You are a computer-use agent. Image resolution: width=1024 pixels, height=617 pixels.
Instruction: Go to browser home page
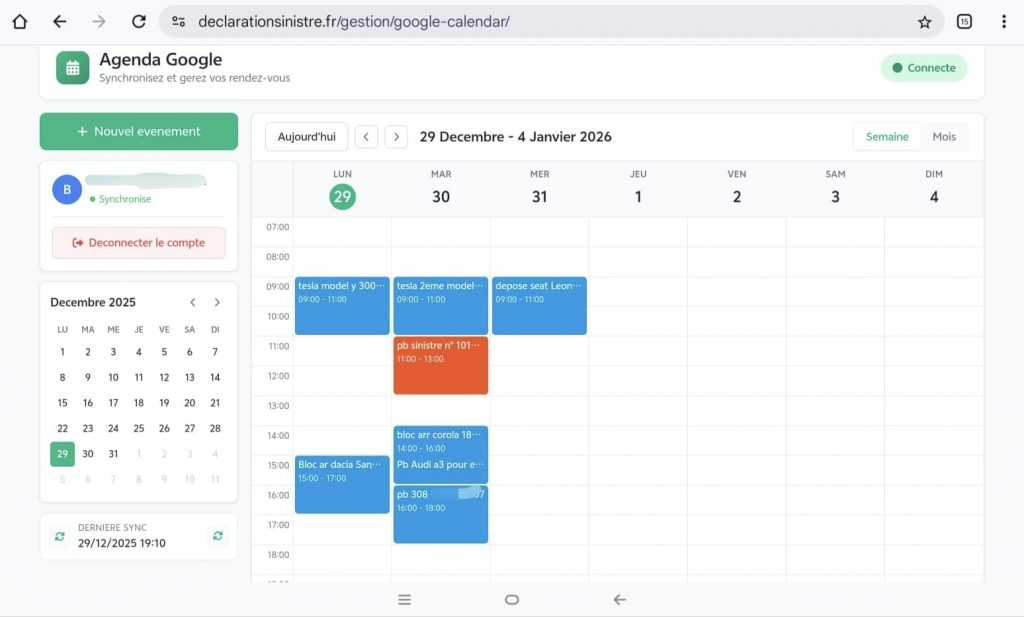click(x=20, y=22)
